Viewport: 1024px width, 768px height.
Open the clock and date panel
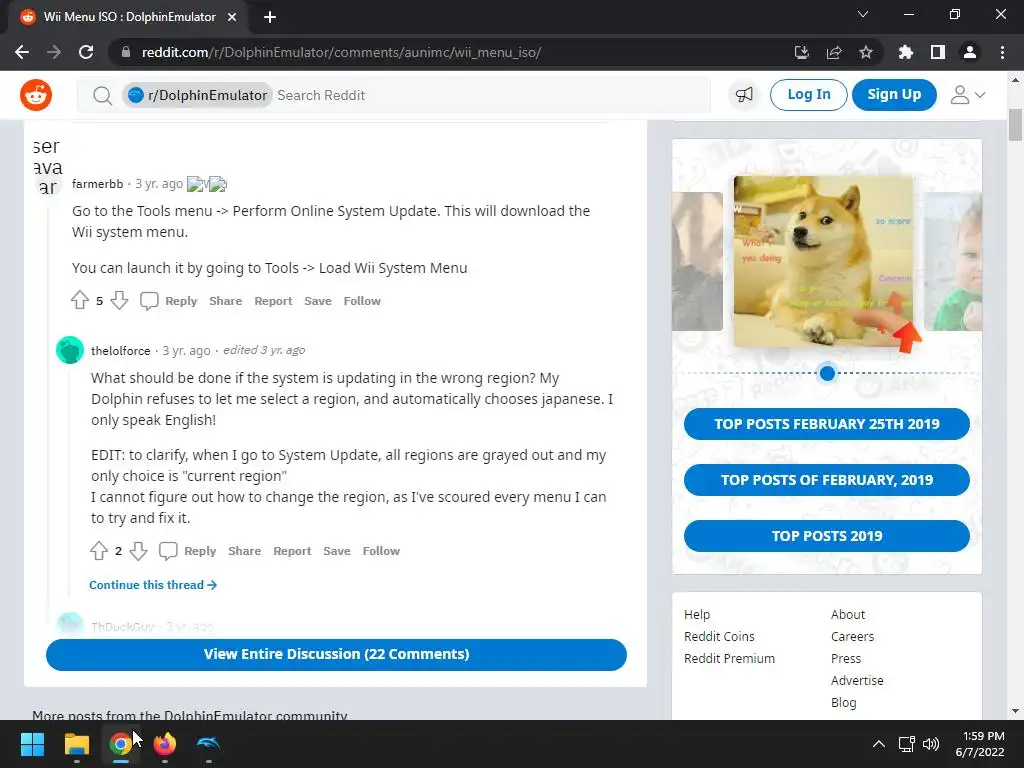(x=980, y=744)
